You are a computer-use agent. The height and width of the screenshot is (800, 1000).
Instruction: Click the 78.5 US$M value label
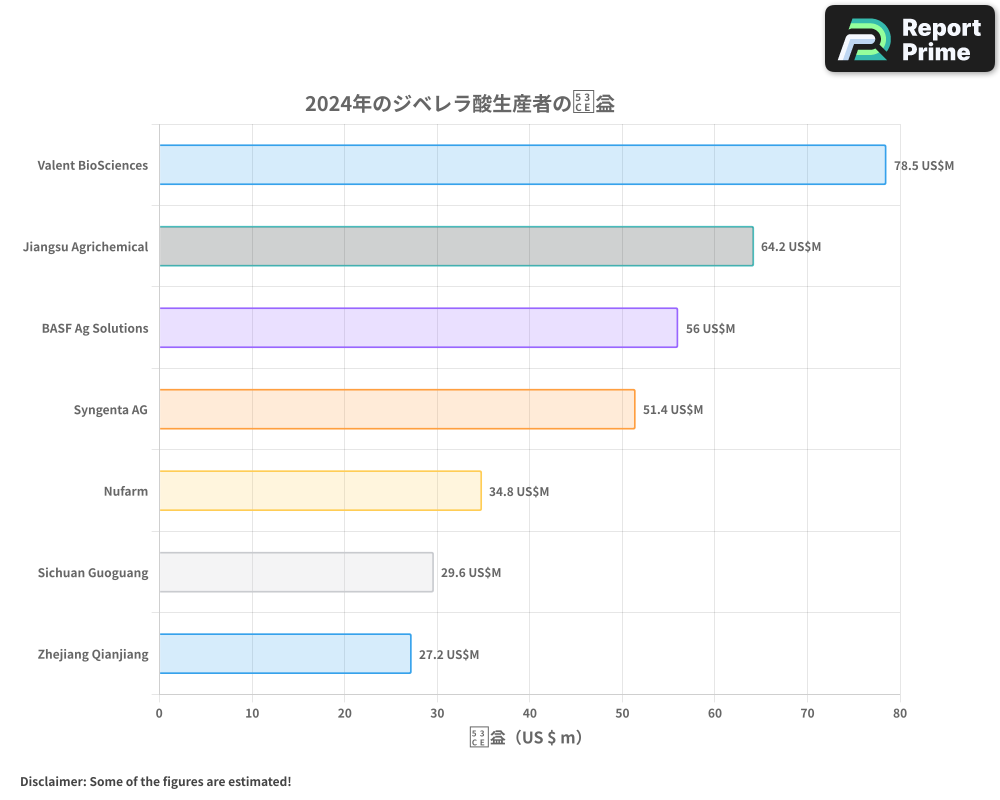pos(924,165)
